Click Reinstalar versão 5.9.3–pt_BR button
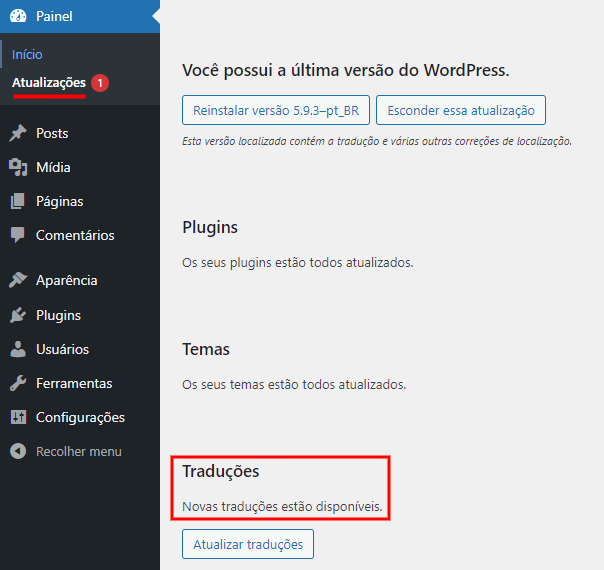The width and height of the screenshot is (604, 570). pyautogui.click(x=276, y=110)
